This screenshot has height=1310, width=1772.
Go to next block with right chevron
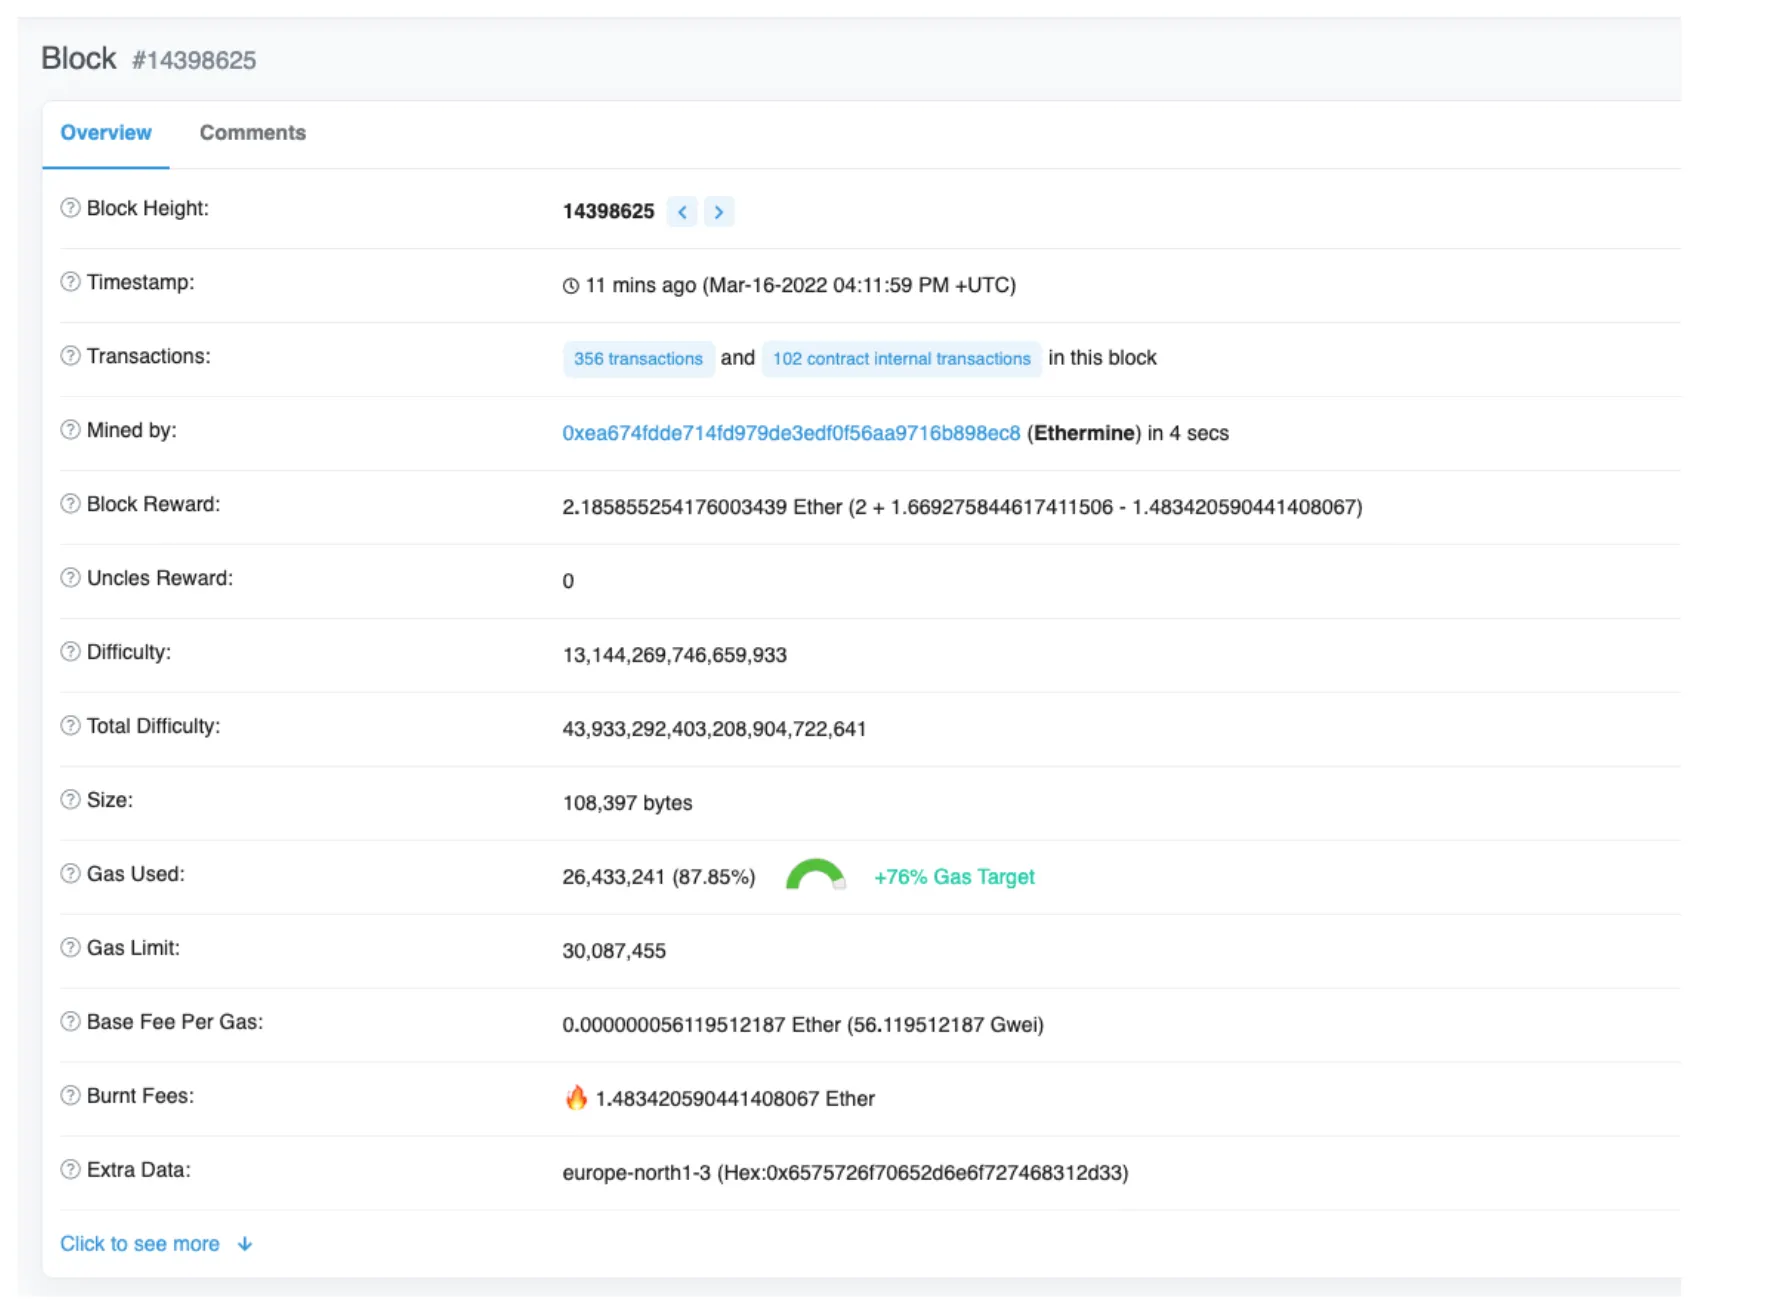point(719,212)
